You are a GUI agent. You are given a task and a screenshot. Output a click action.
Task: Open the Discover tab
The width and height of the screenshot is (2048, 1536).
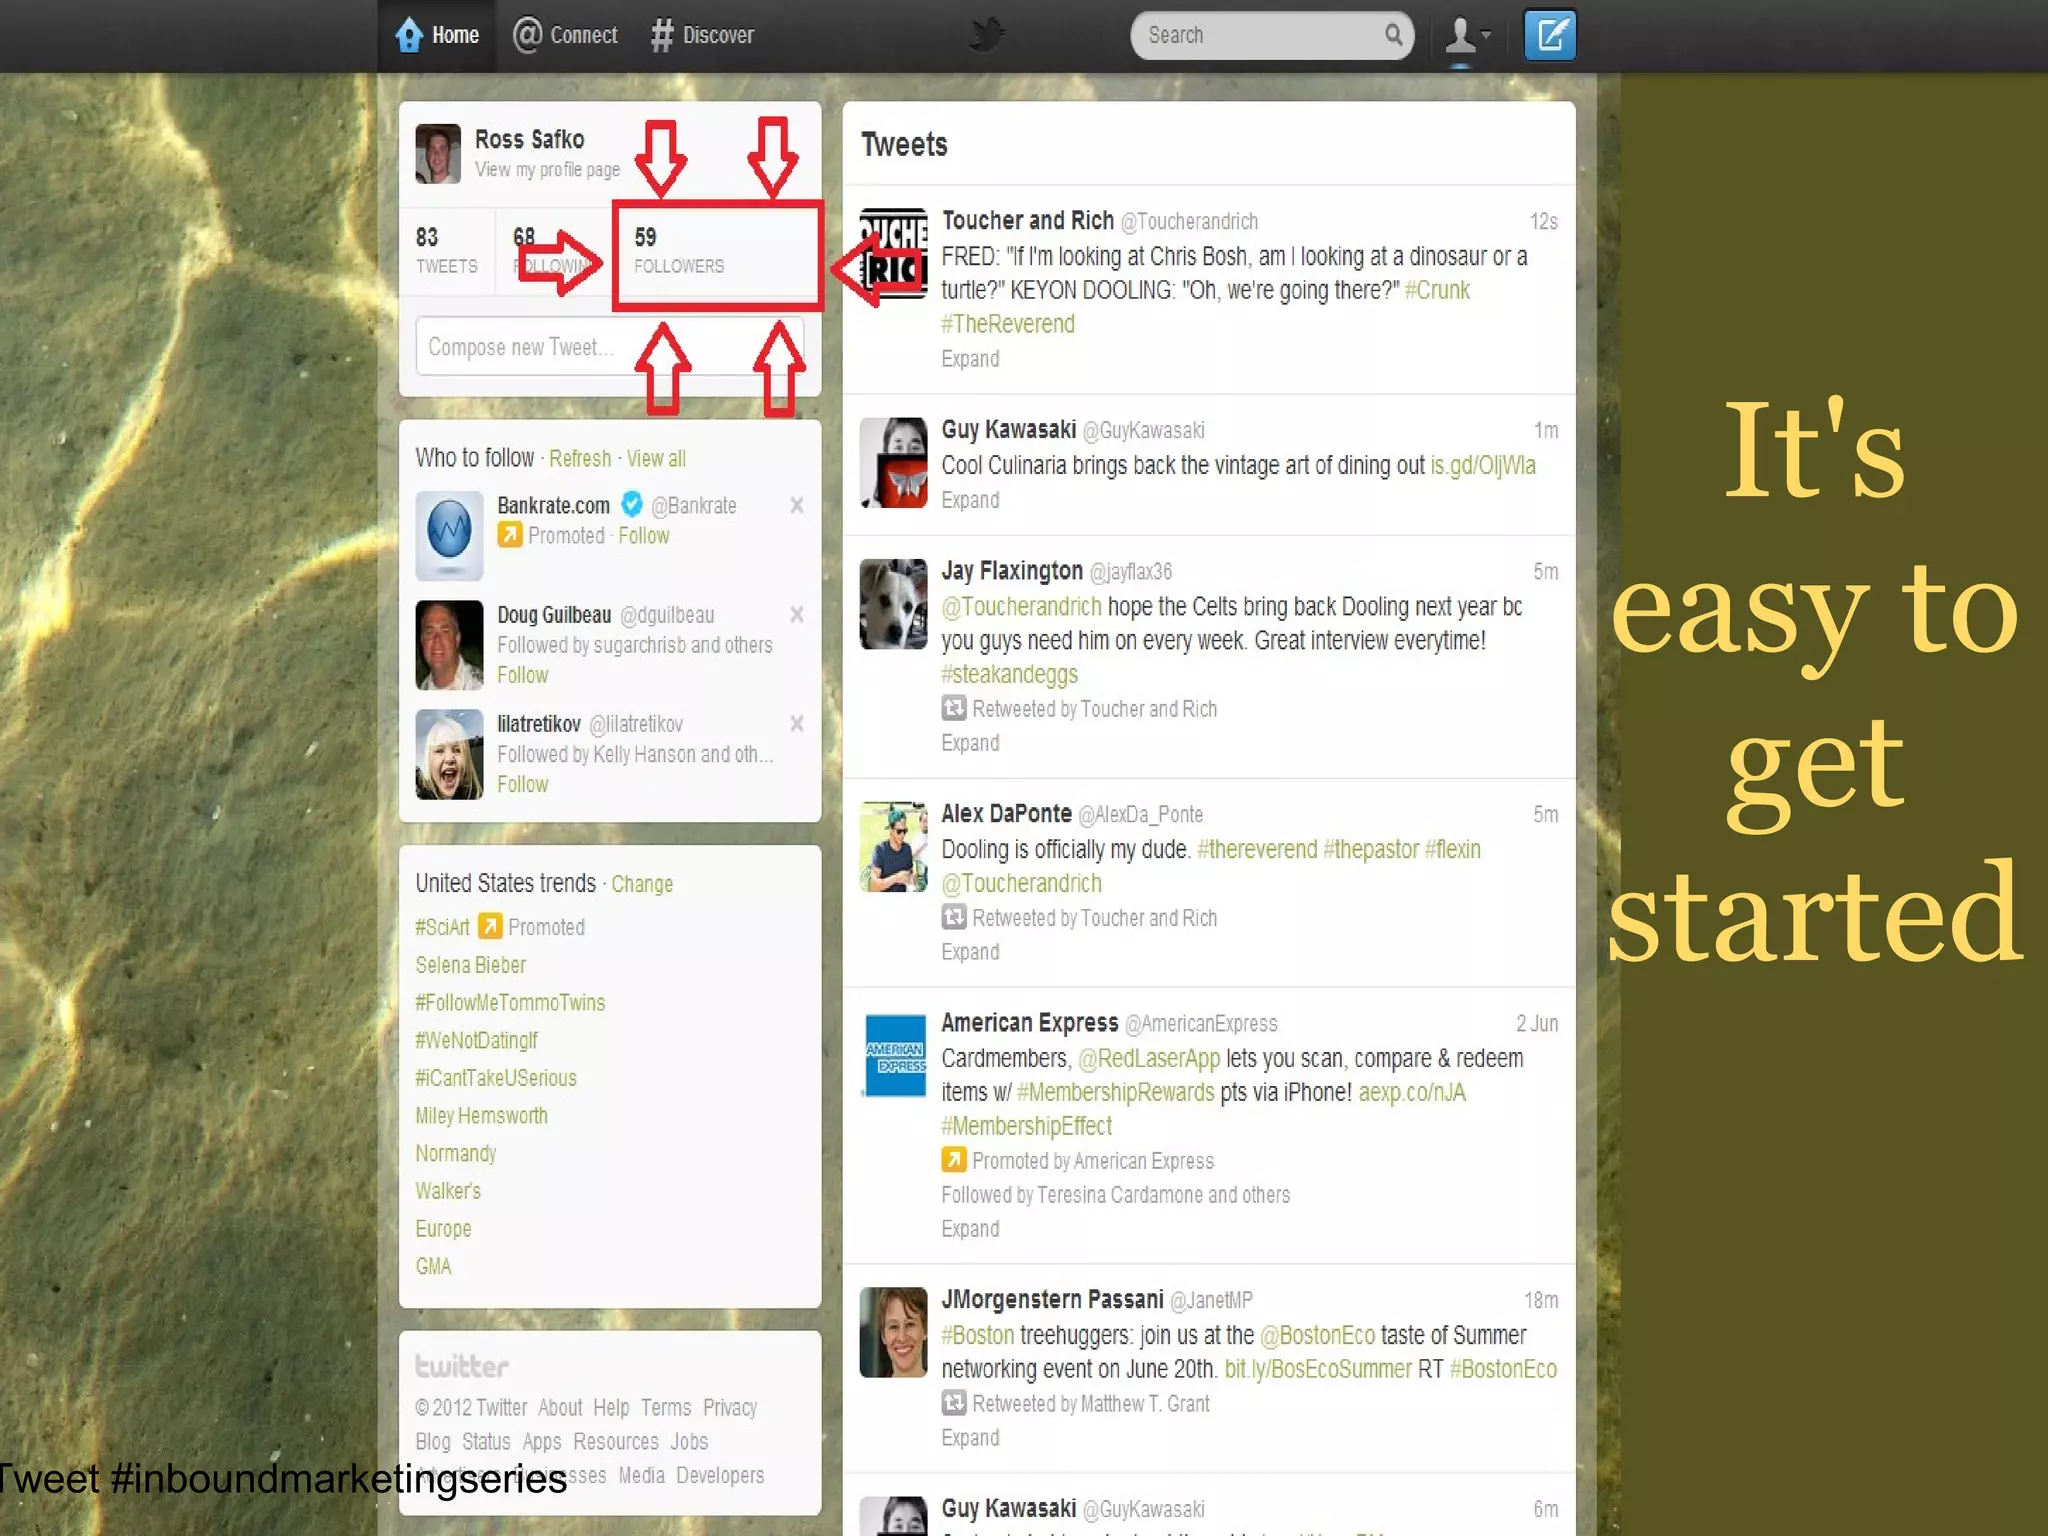click(x=702, y=35)
